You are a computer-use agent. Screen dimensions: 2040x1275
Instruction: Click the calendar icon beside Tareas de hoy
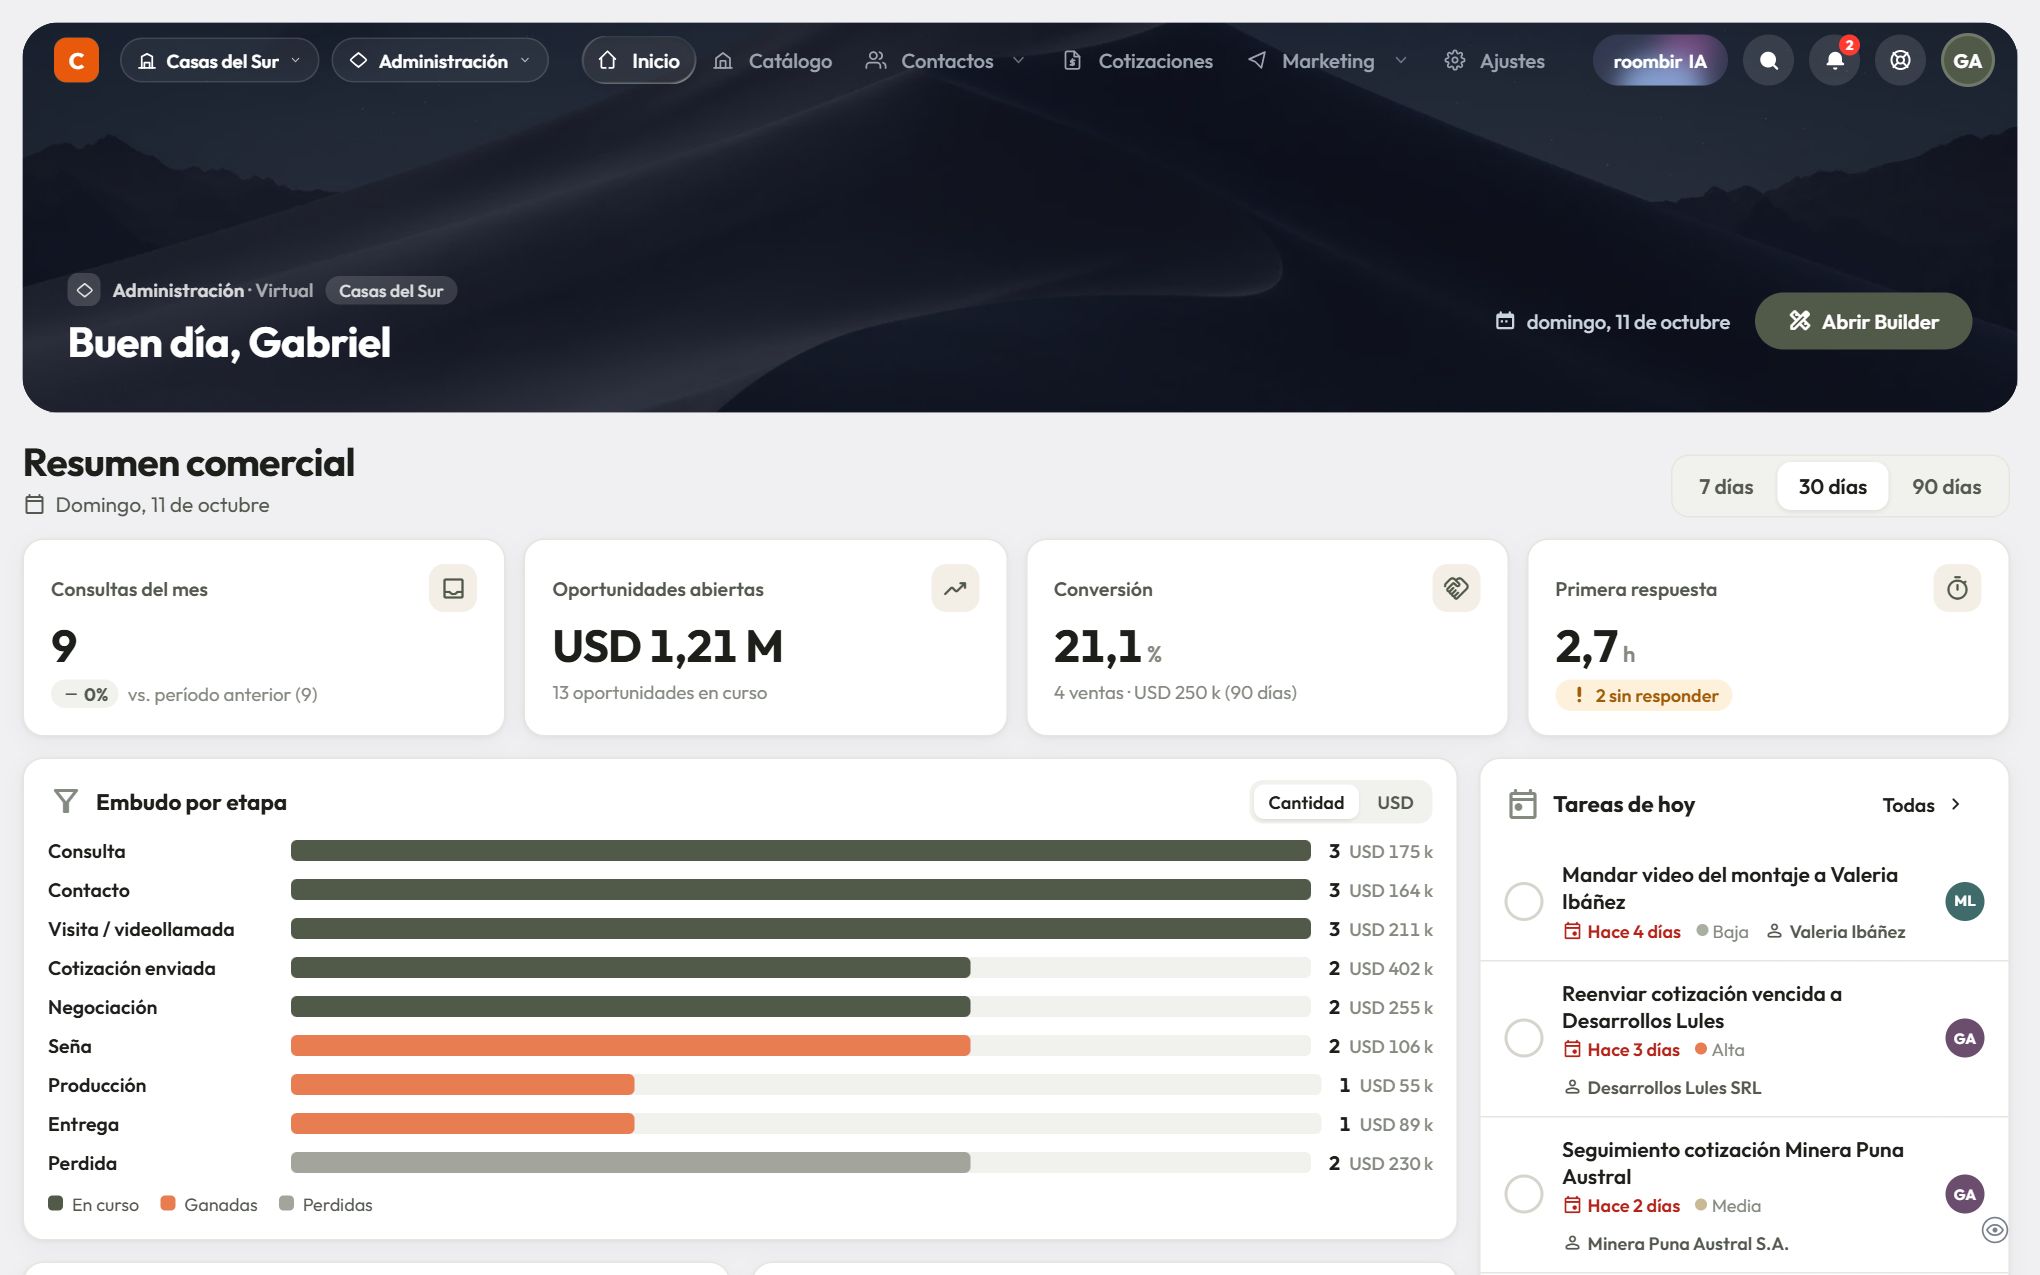[x=1522, y=804]
